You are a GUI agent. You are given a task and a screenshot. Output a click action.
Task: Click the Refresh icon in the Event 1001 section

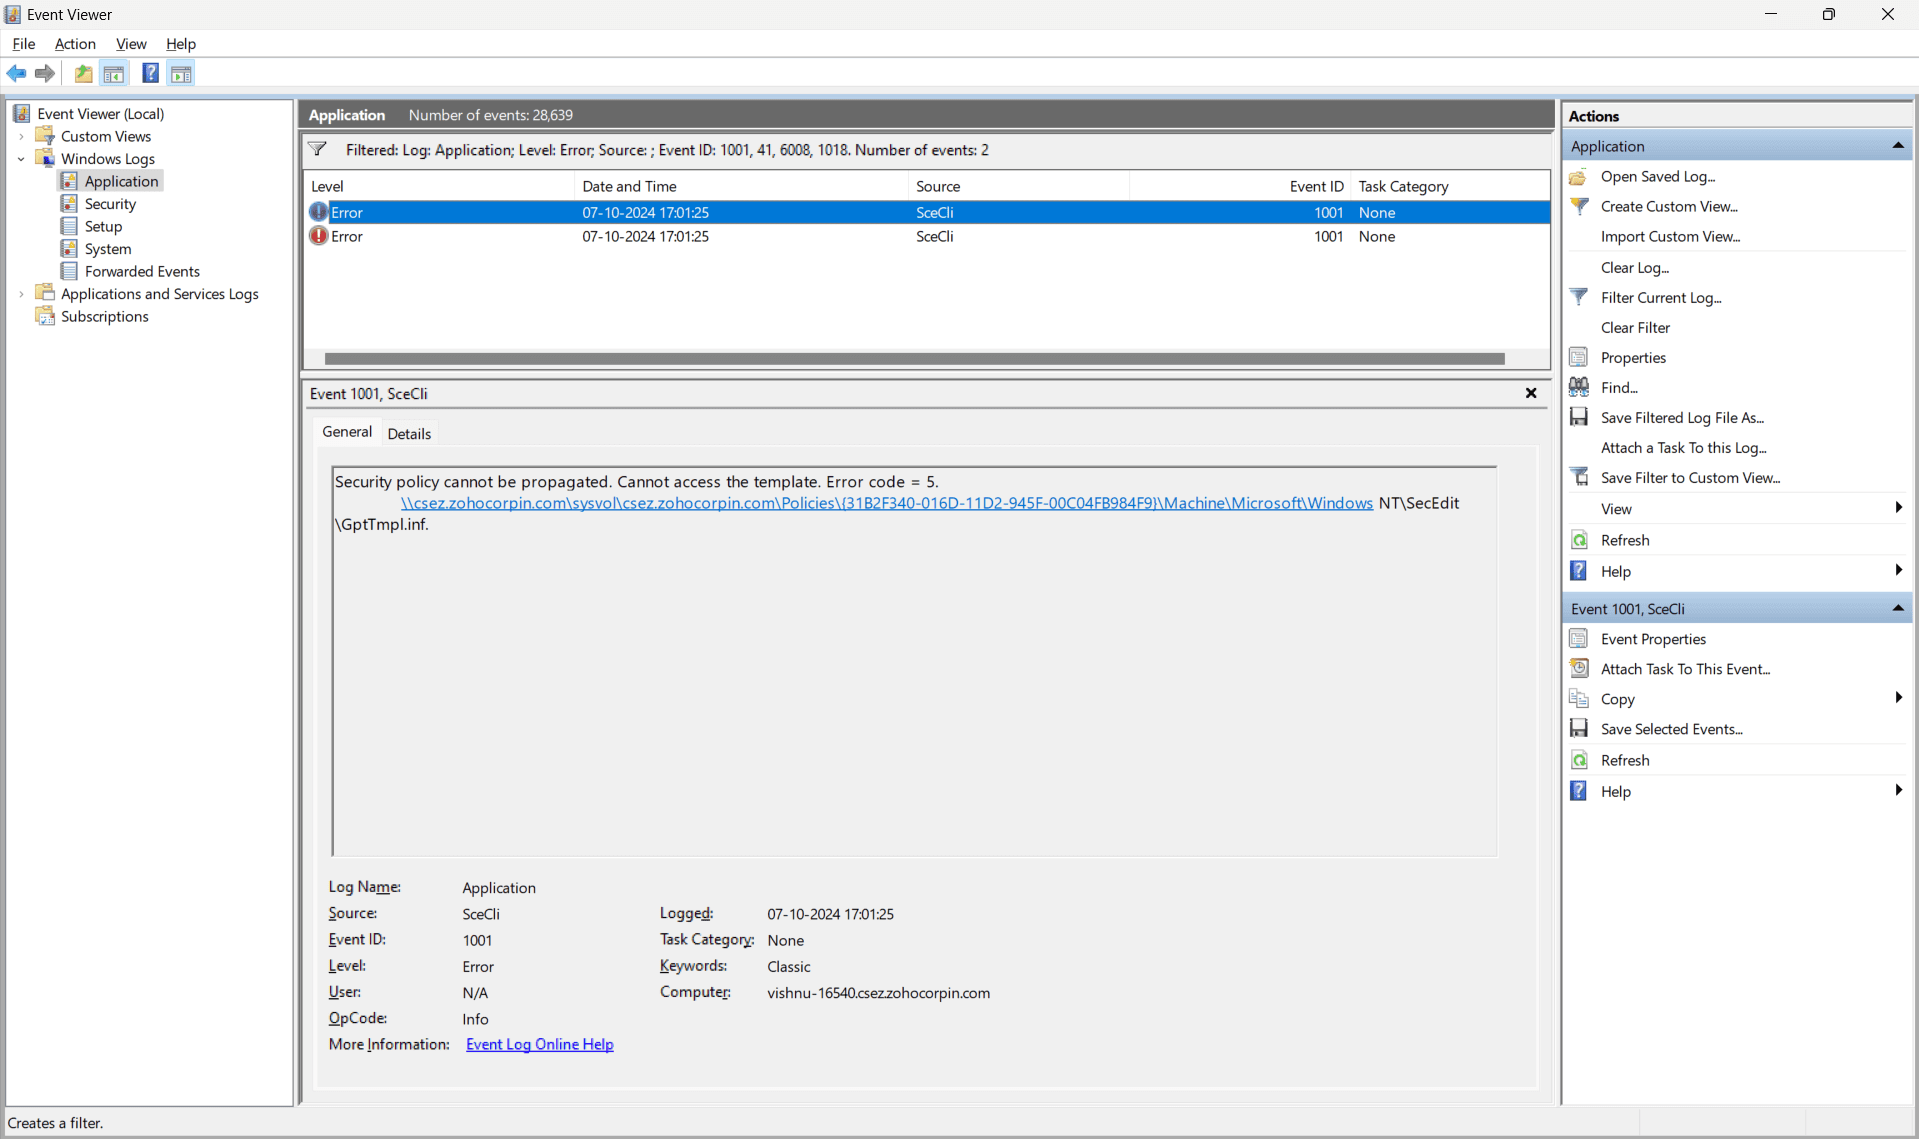pos(1579,760)
